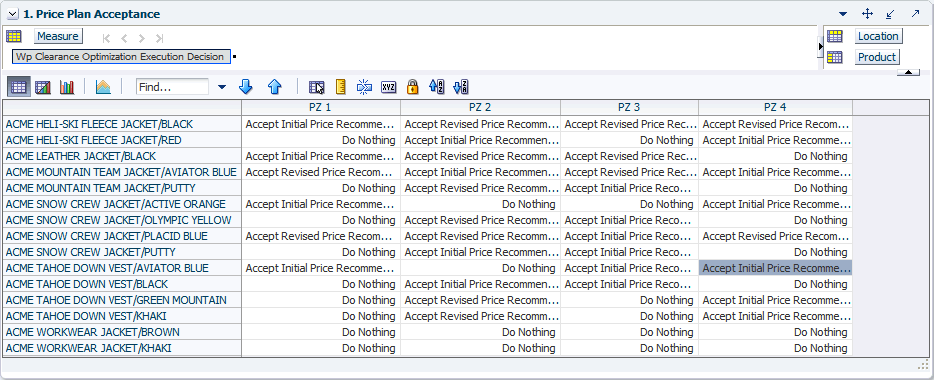Viewport: 934px width, 380px height.
Task: Select the PZ 4 column header
Action: point(776,107)
